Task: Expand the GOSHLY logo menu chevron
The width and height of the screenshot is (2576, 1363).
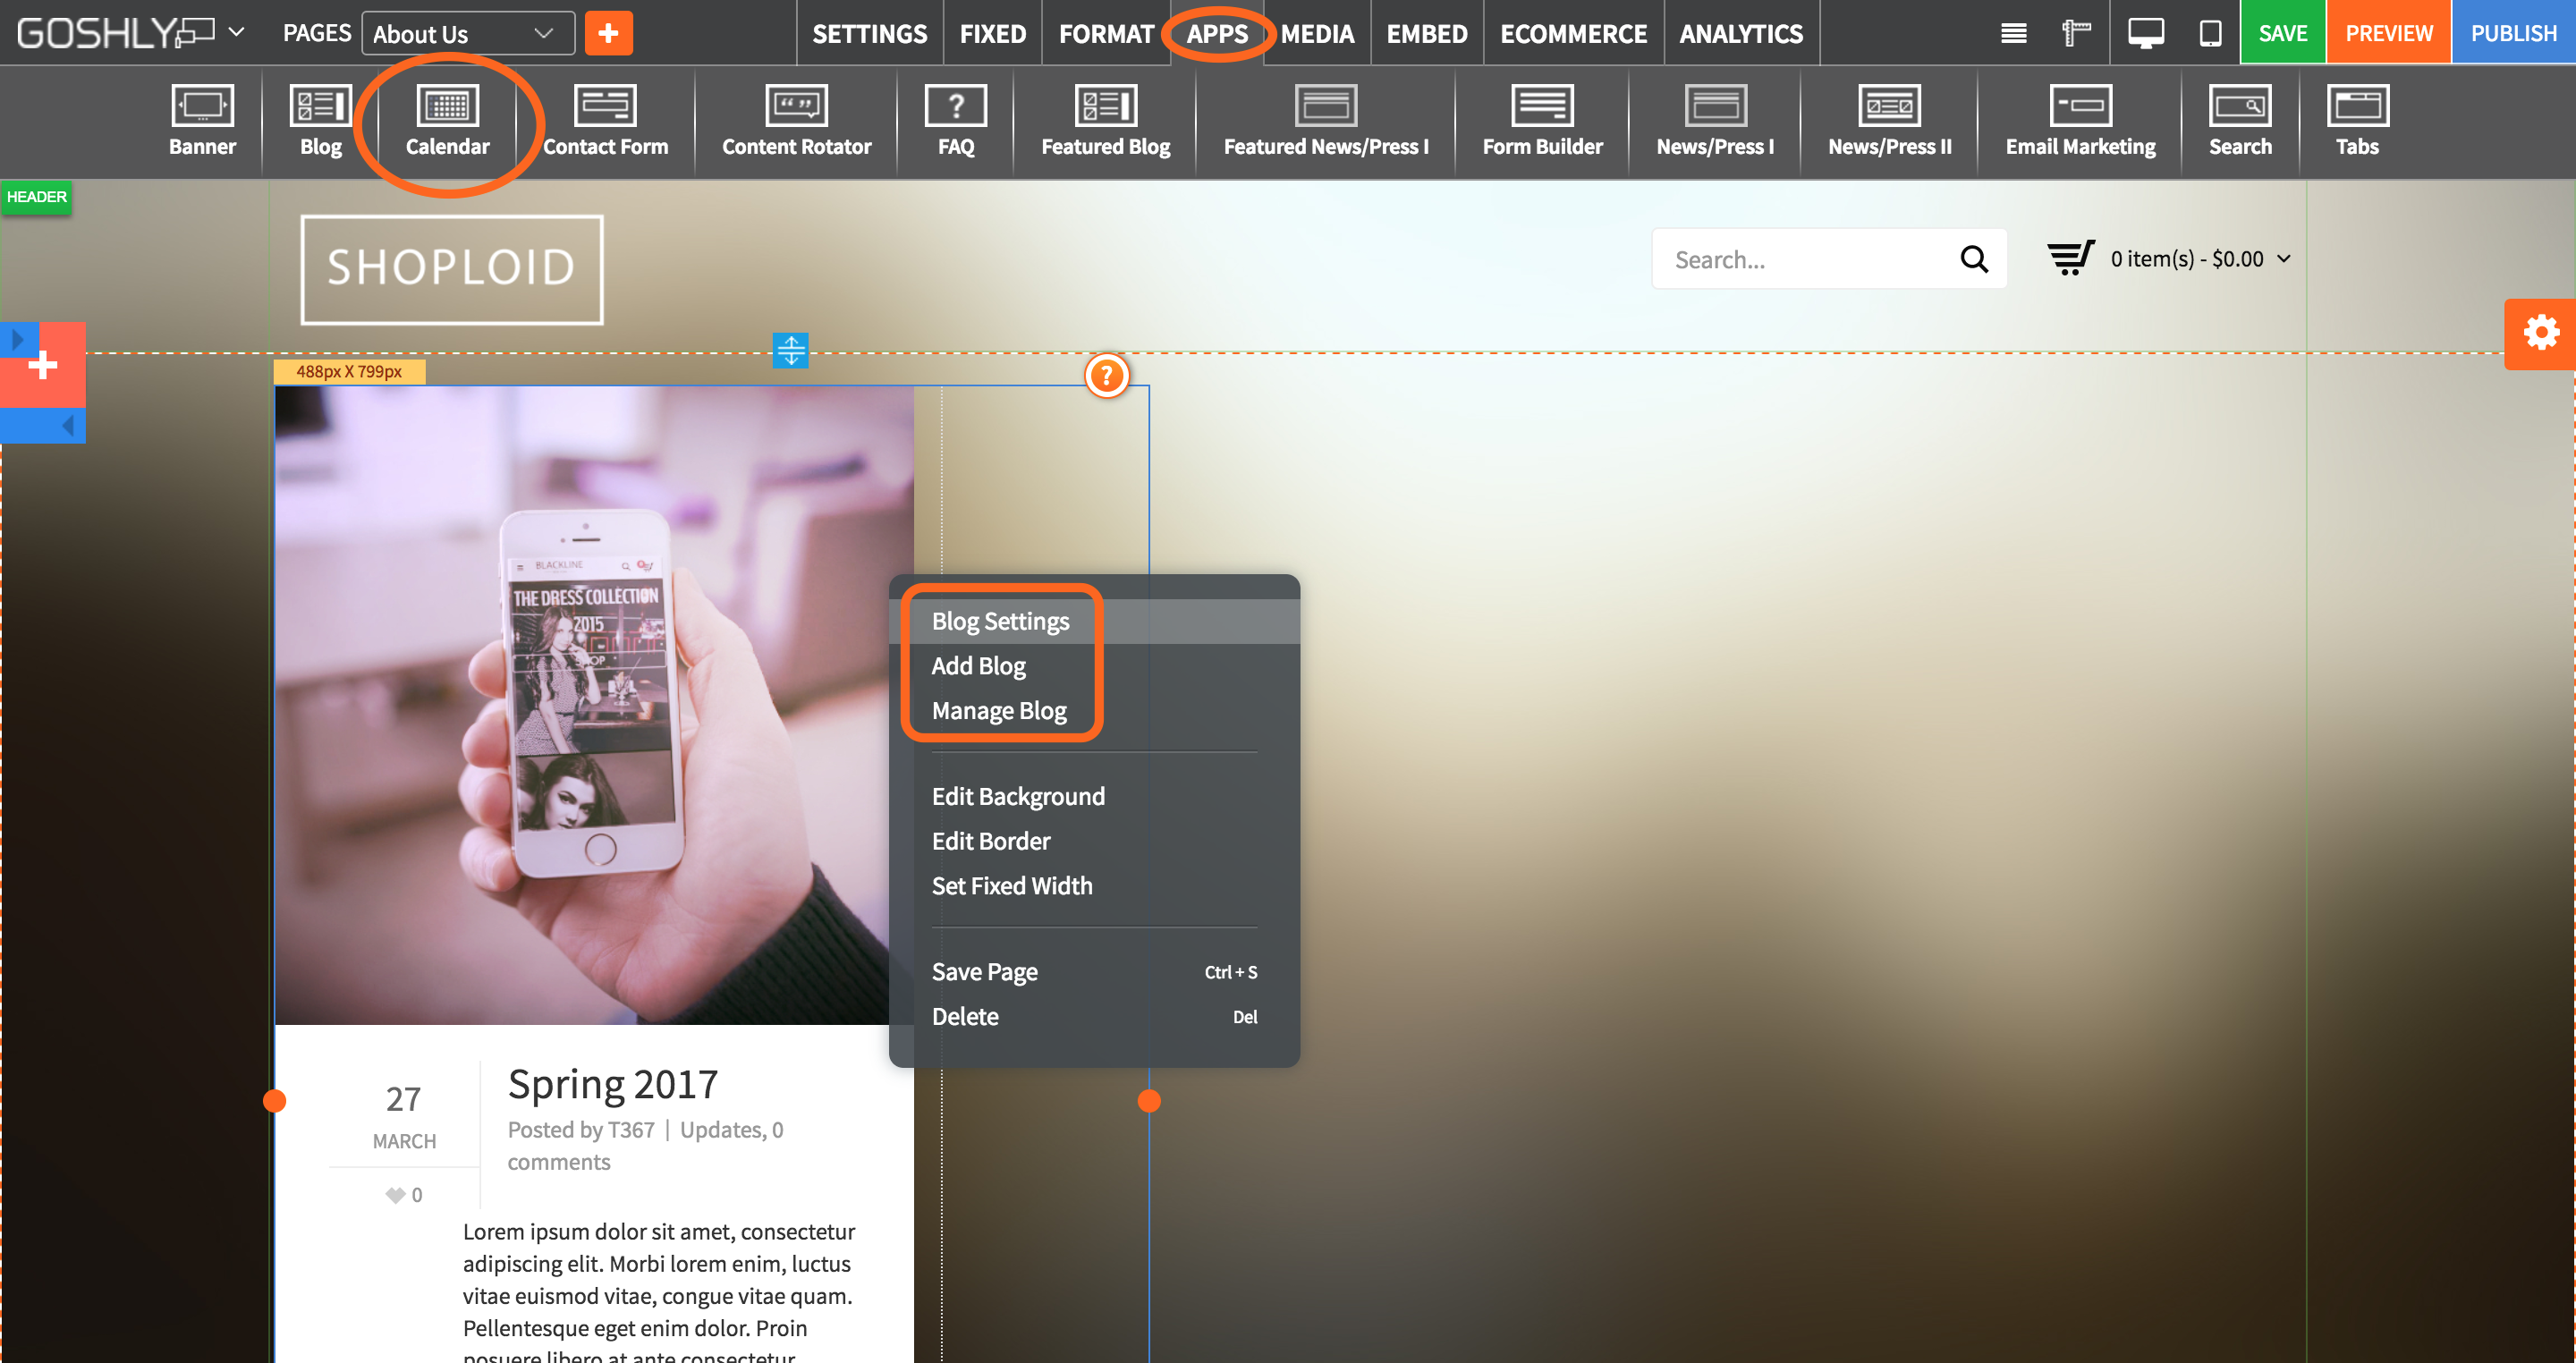Action: coord(237,32)
